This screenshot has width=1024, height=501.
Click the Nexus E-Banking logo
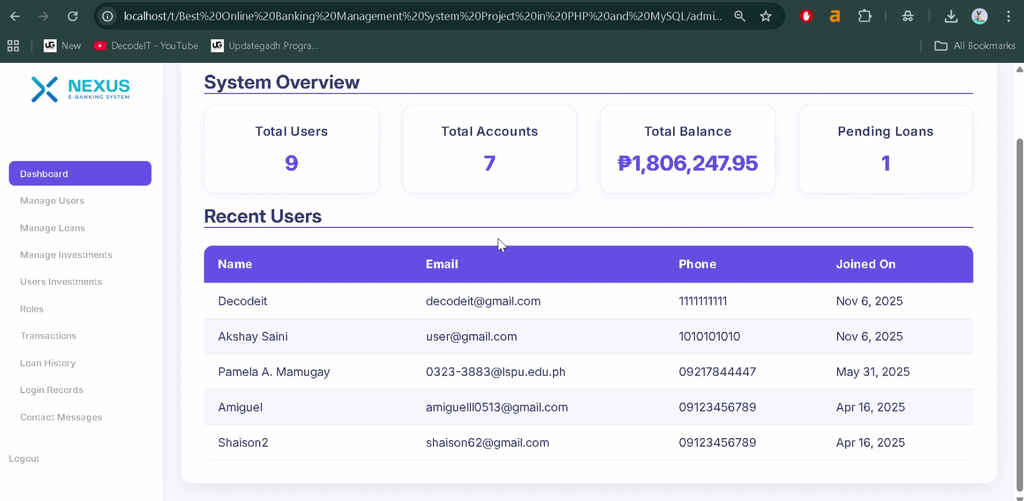pos(81,89)
